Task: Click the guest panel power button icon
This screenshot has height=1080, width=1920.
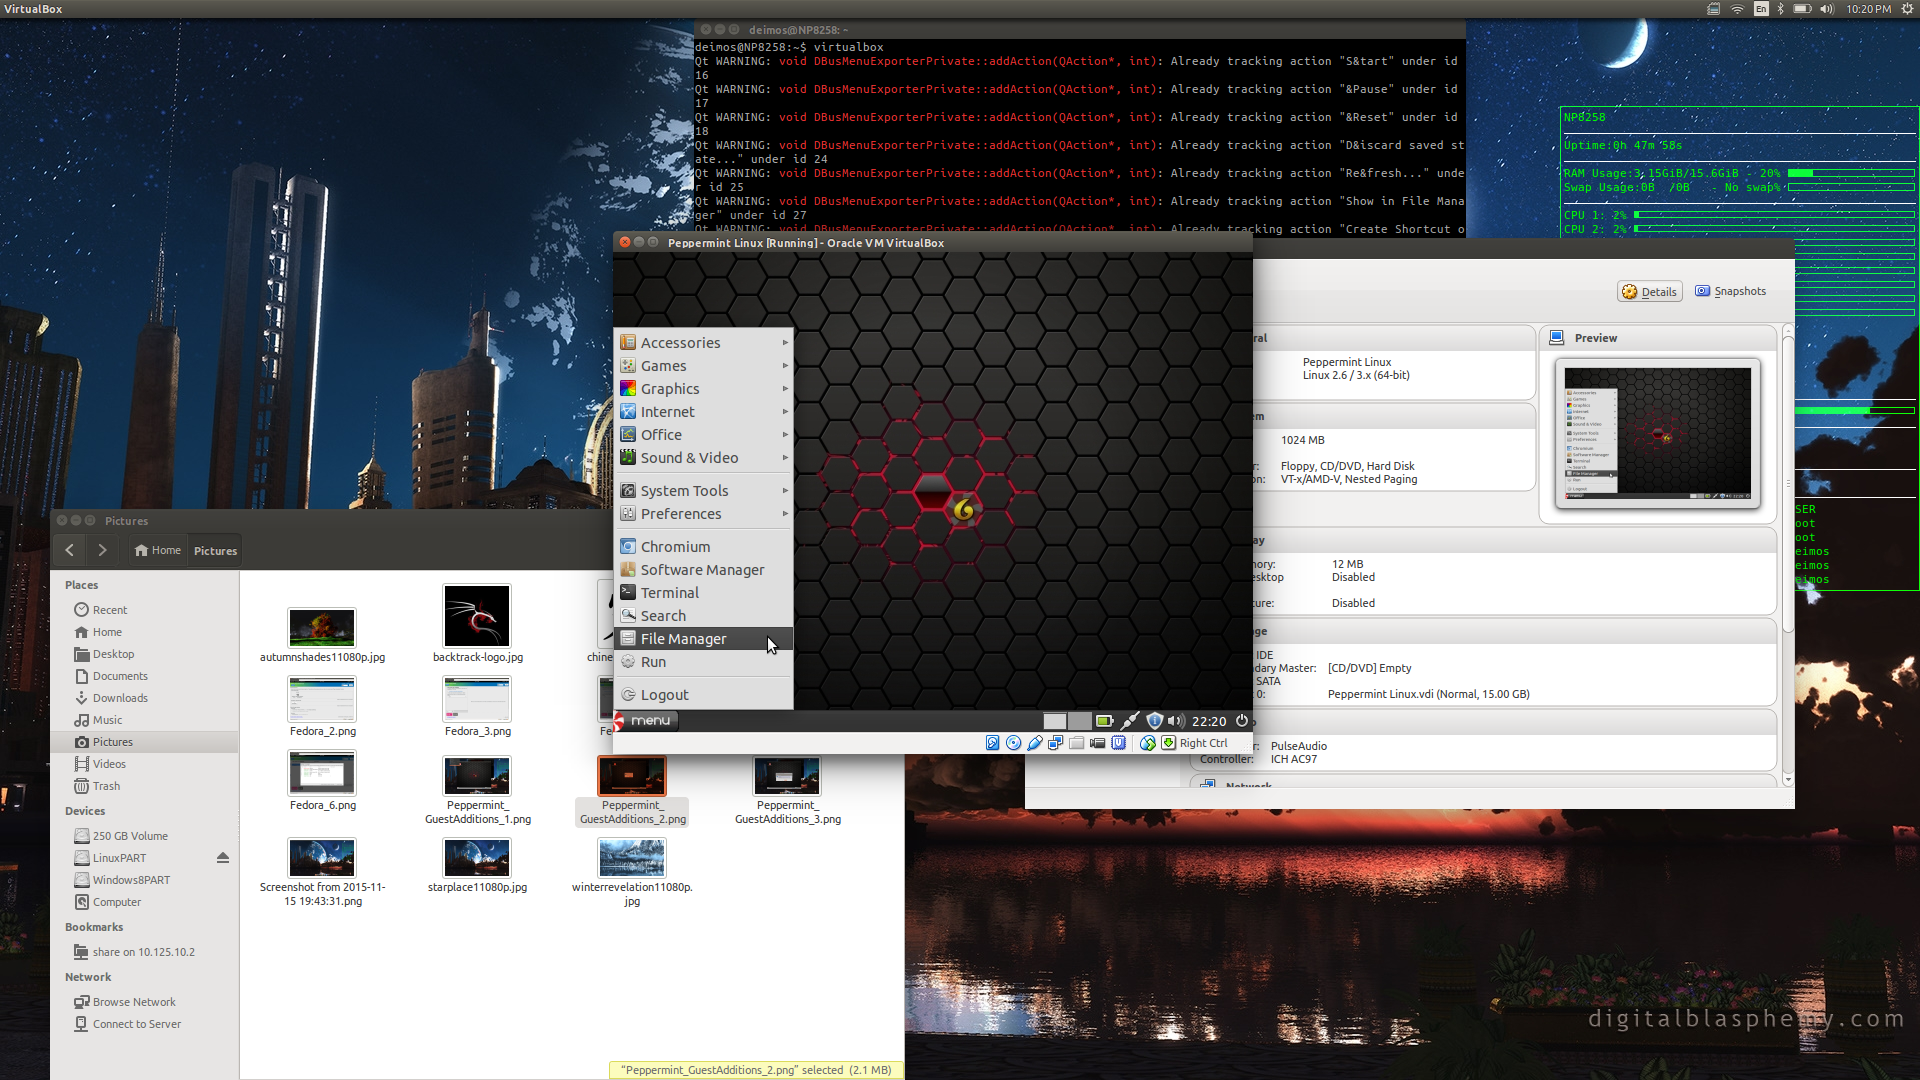Action: [1242, 721]
